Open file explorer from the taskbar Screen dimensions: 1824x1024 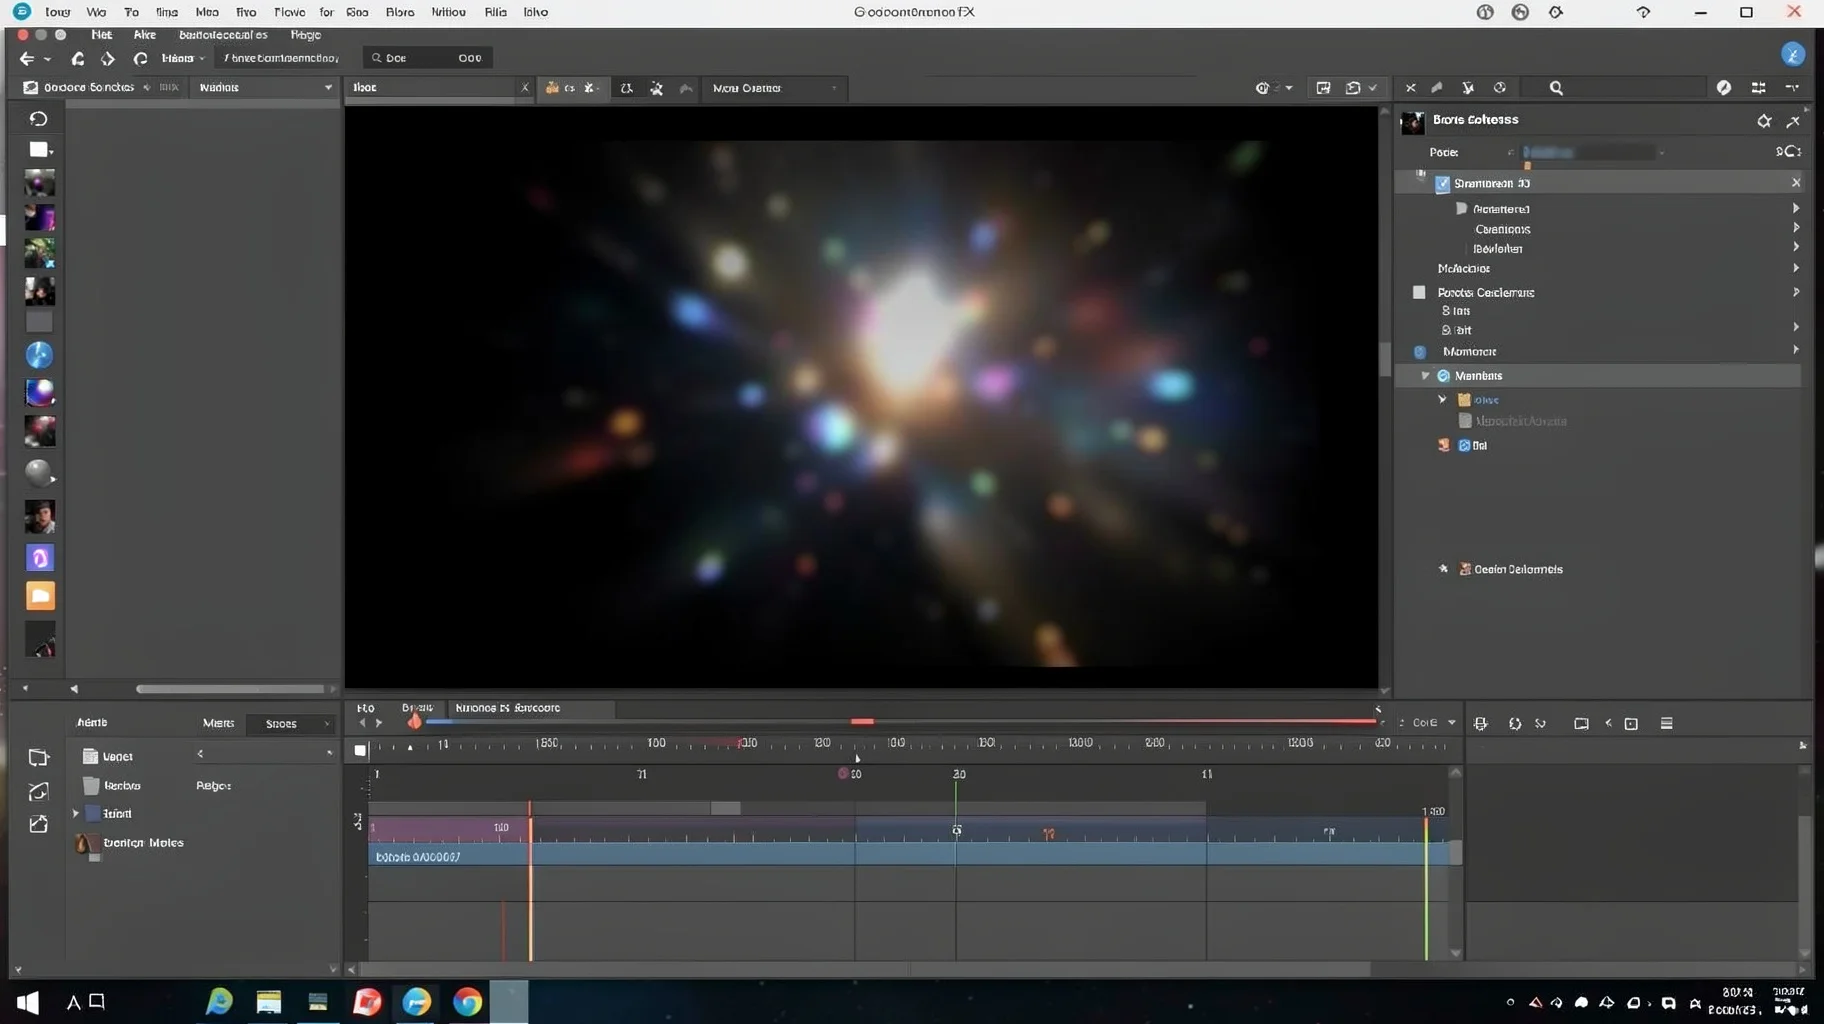(x=268, y=1002)
